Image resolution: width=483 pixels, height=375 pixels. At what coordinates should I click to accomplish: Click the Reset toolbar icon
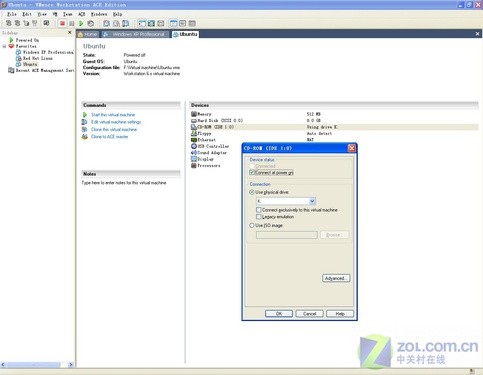(90, 23)
